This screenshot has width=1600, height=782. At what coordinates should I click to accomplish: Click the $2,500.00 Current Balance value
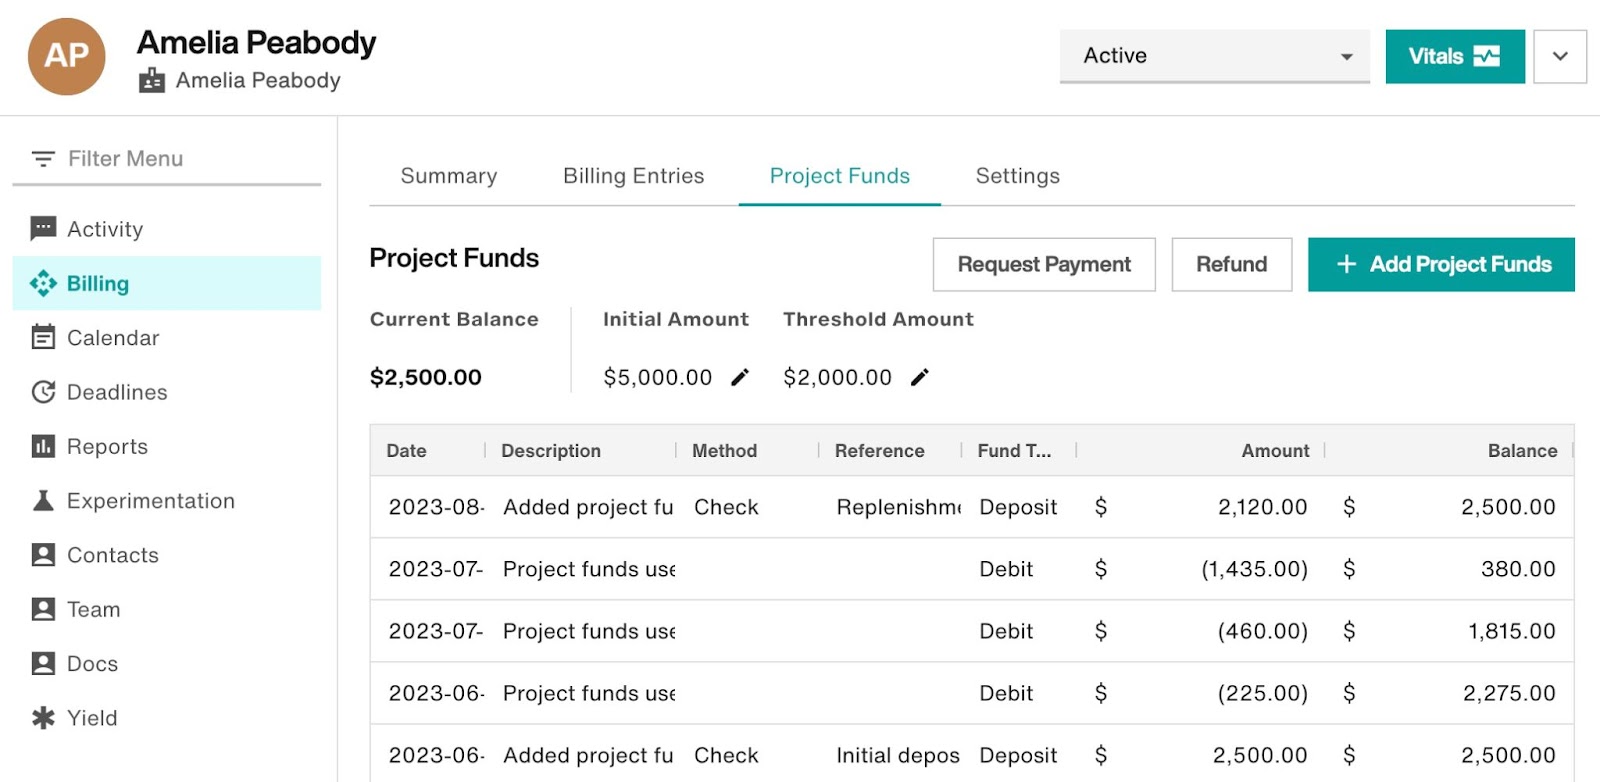pos(426,377)
